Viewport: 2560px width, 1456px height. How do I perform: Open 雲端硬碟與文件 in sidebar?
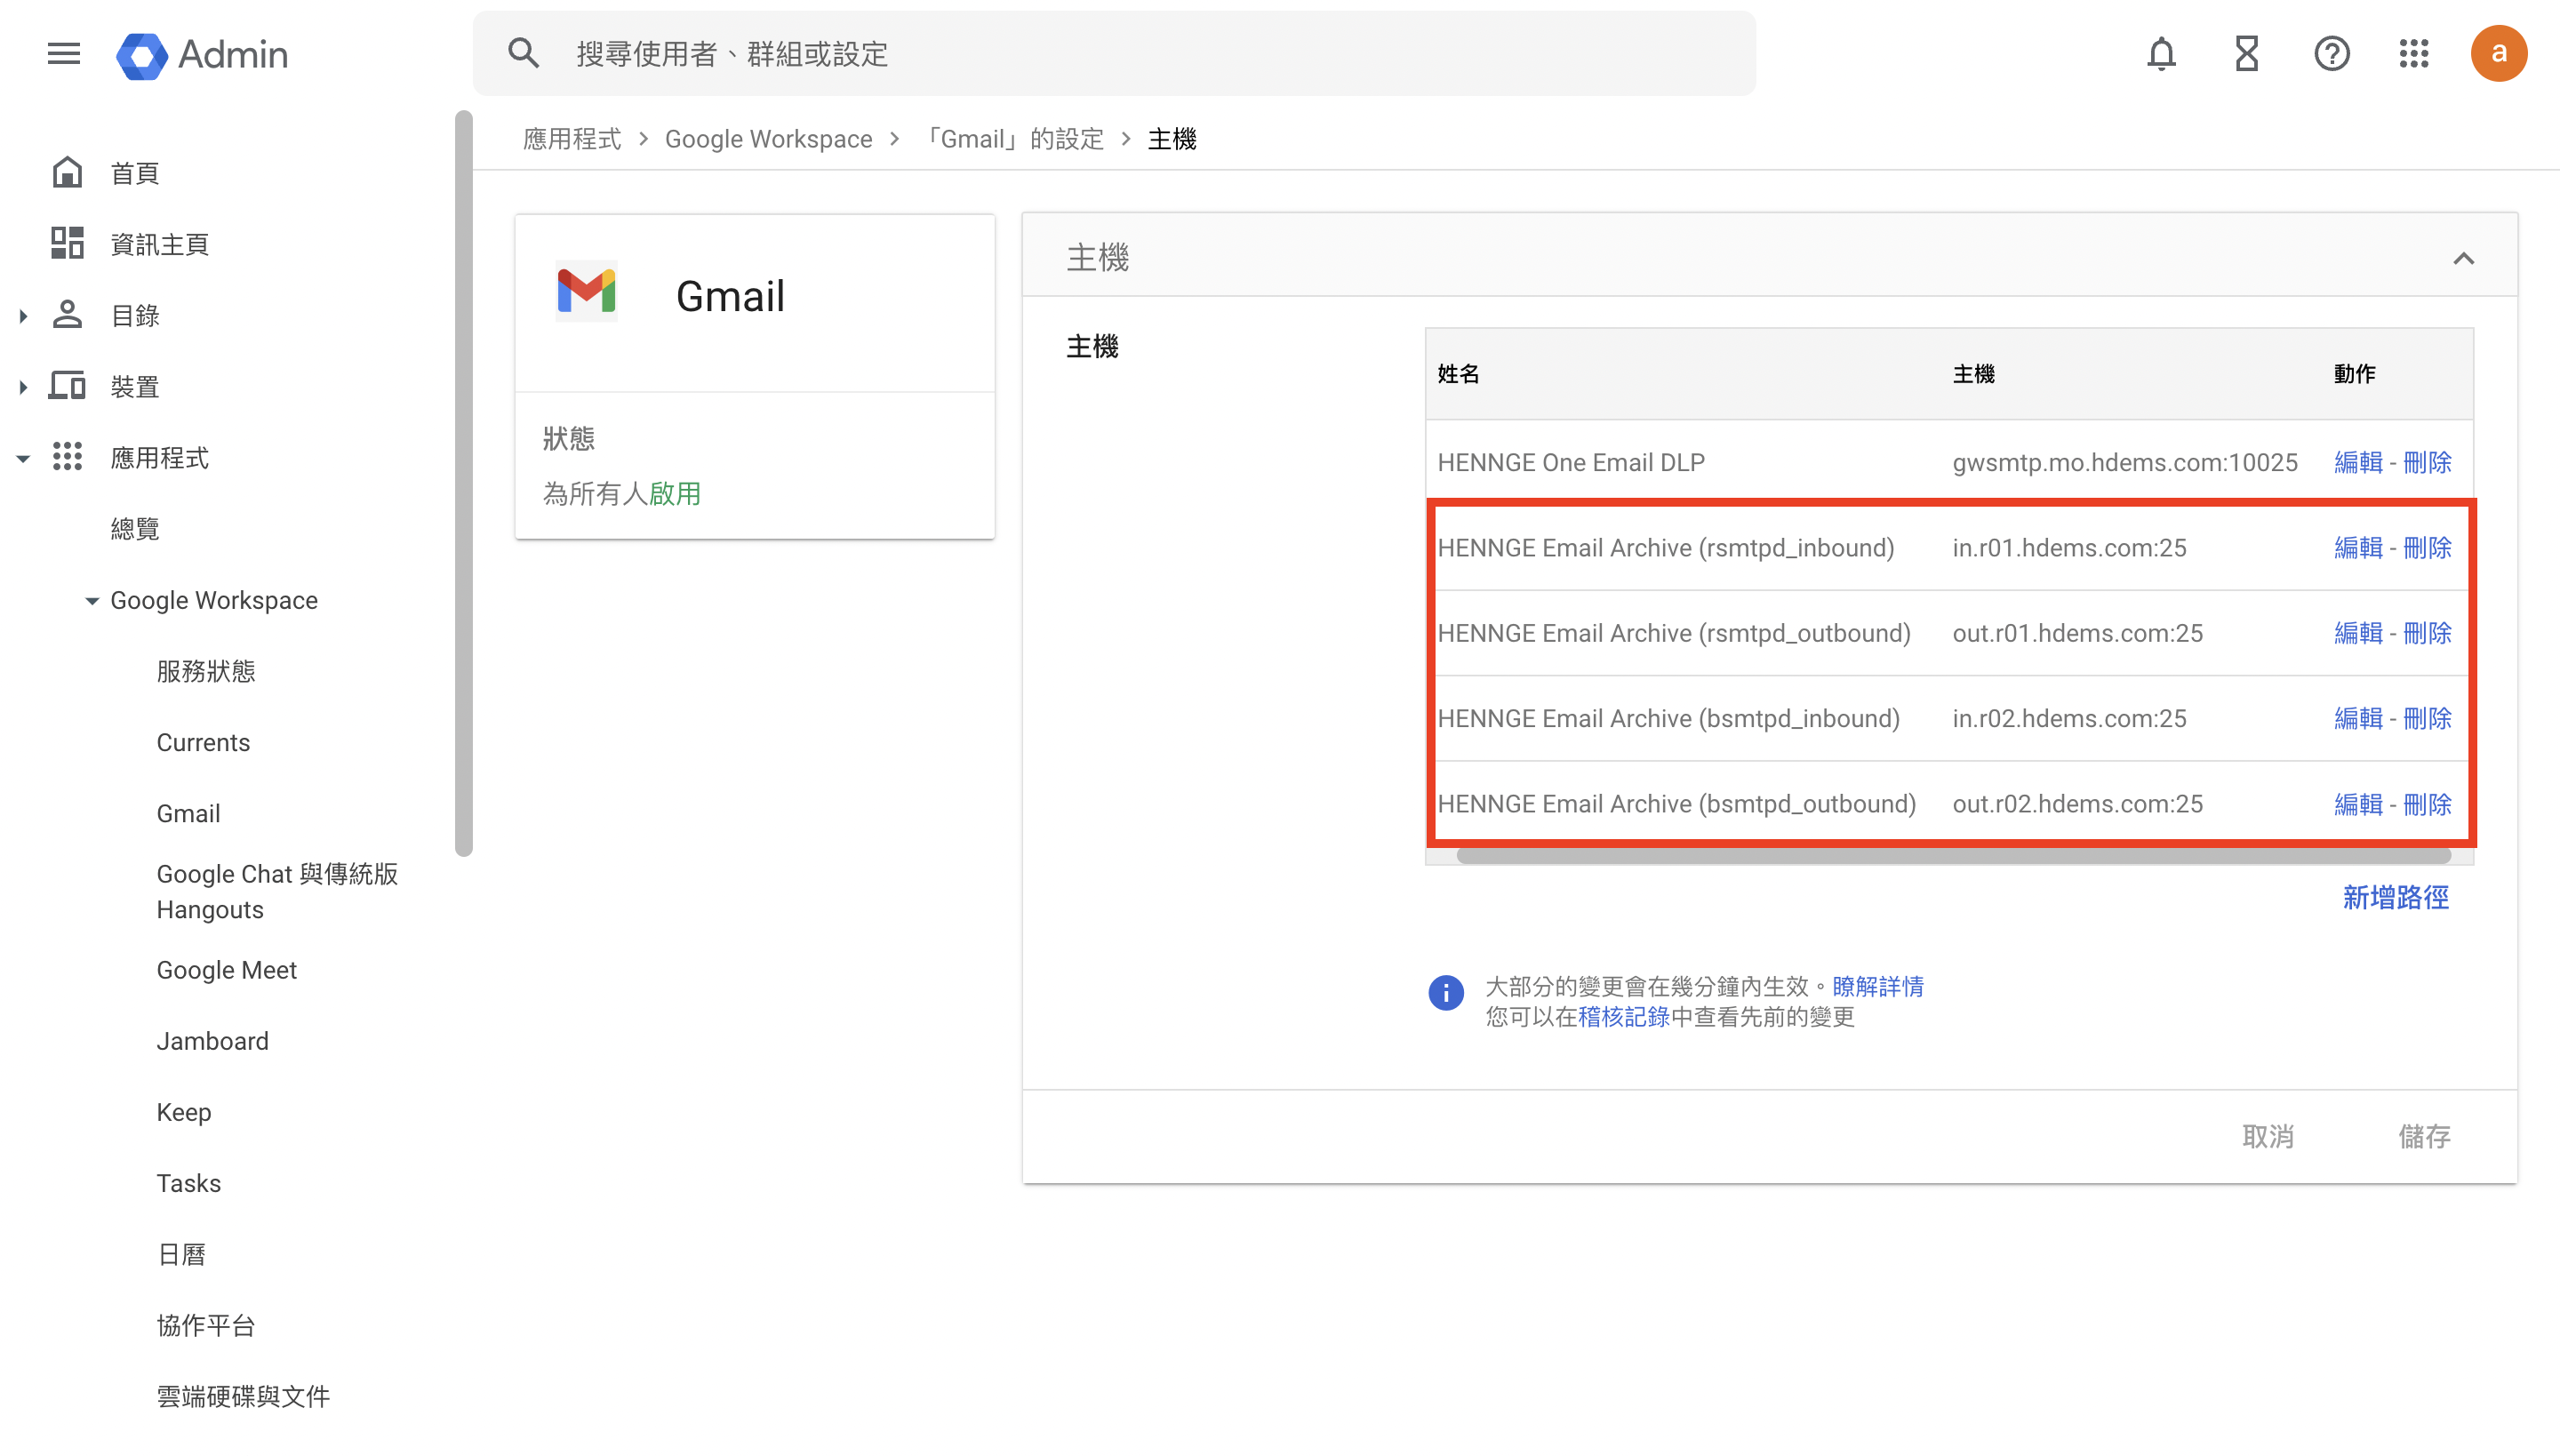(243, 1396)
